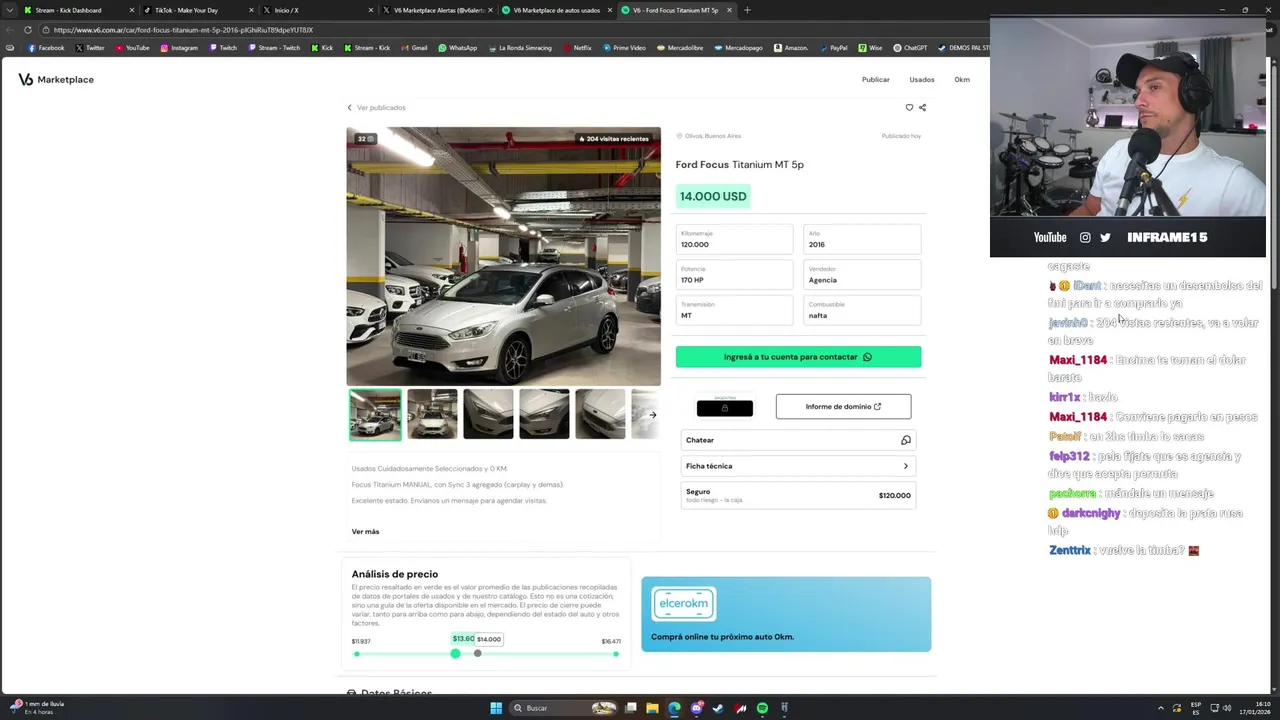Open Microsoft Edge from the taskbar
1280x720 pixels.
tap(674, 708)
